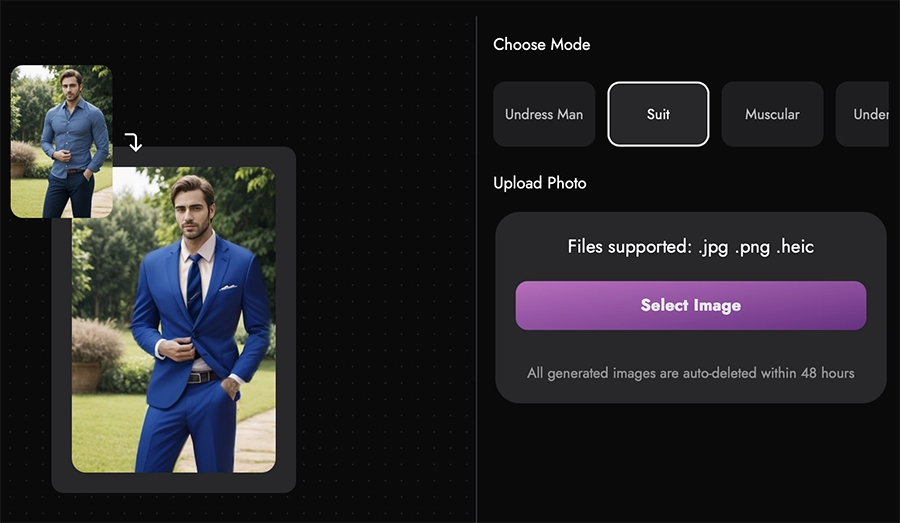Click the auto-deleted within 48 hours notice
Screen dimensions: 900x523
point(690,373)
